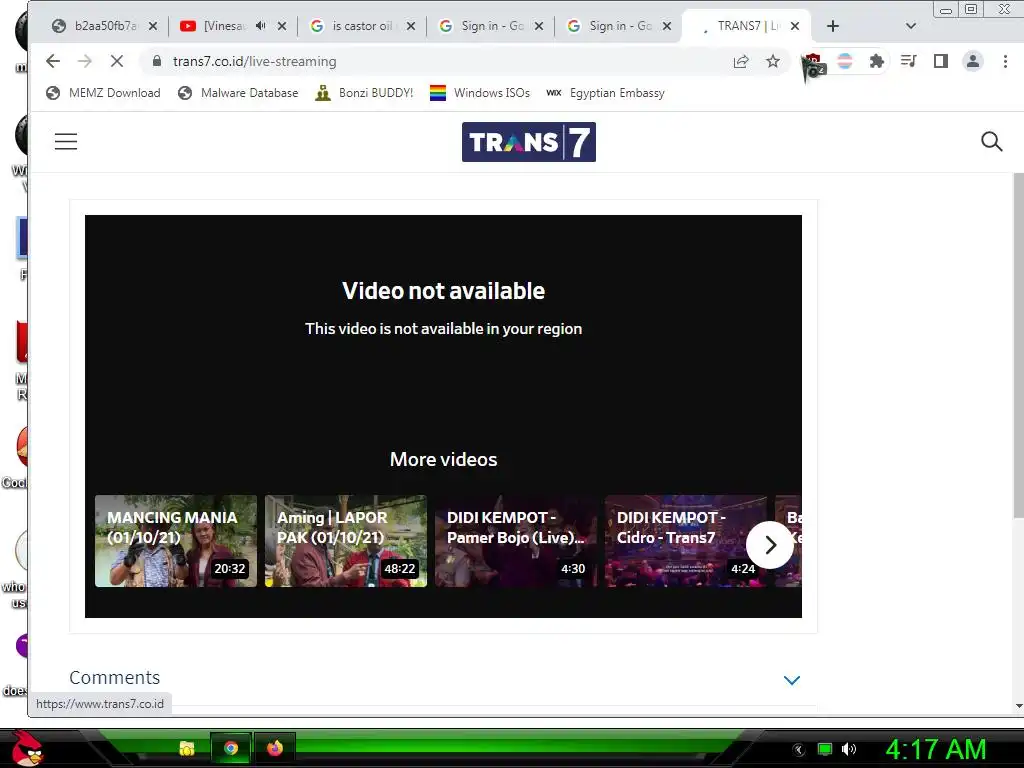Click the Firefox taskbar icon
This screenshot has height=768, width=1024.
pyautogui.click(x=275, y=748)
